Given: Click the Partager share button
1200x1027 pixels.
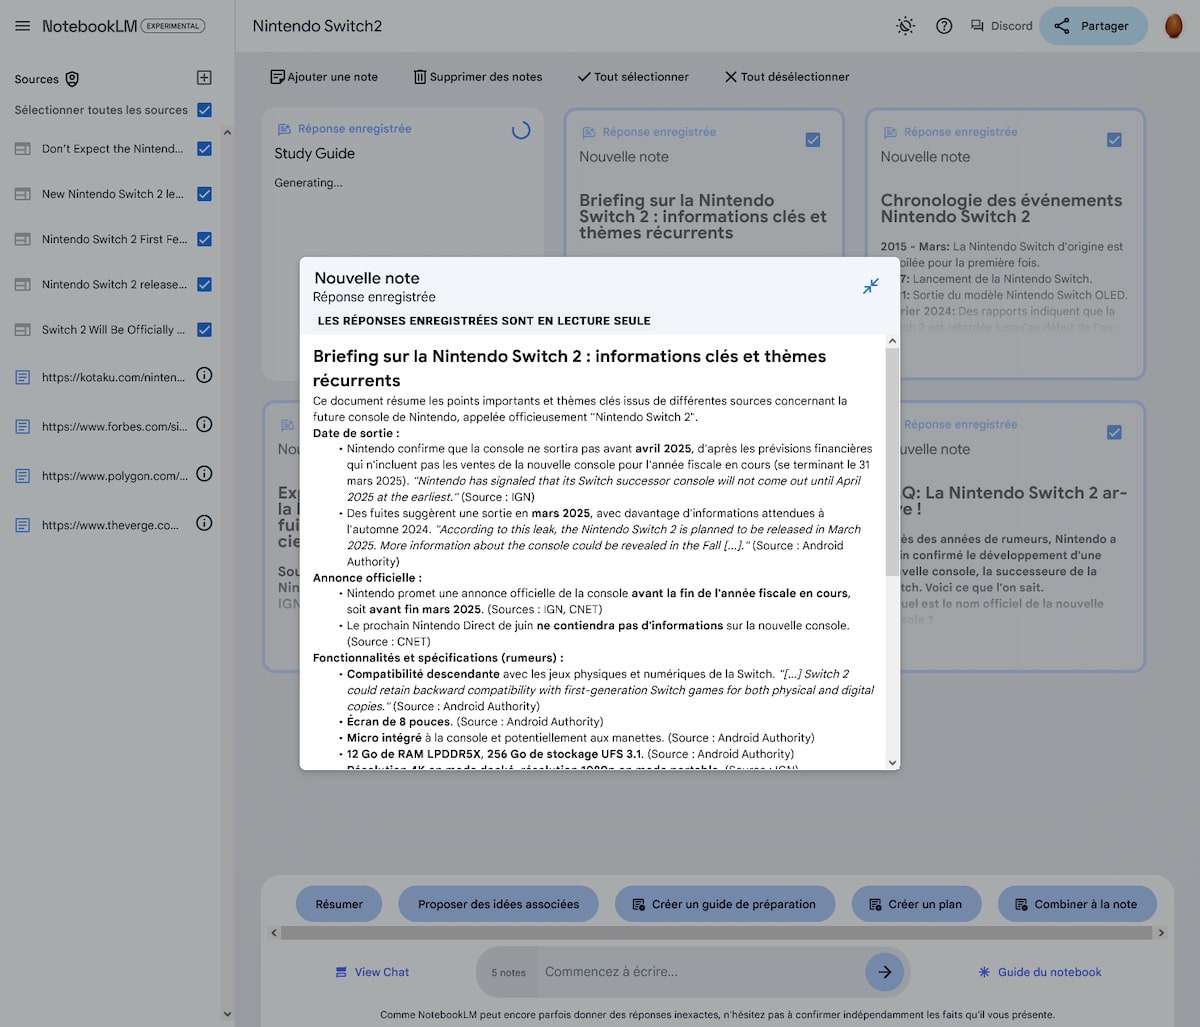Looking at the screenshot, I should tap(1092, 26).
